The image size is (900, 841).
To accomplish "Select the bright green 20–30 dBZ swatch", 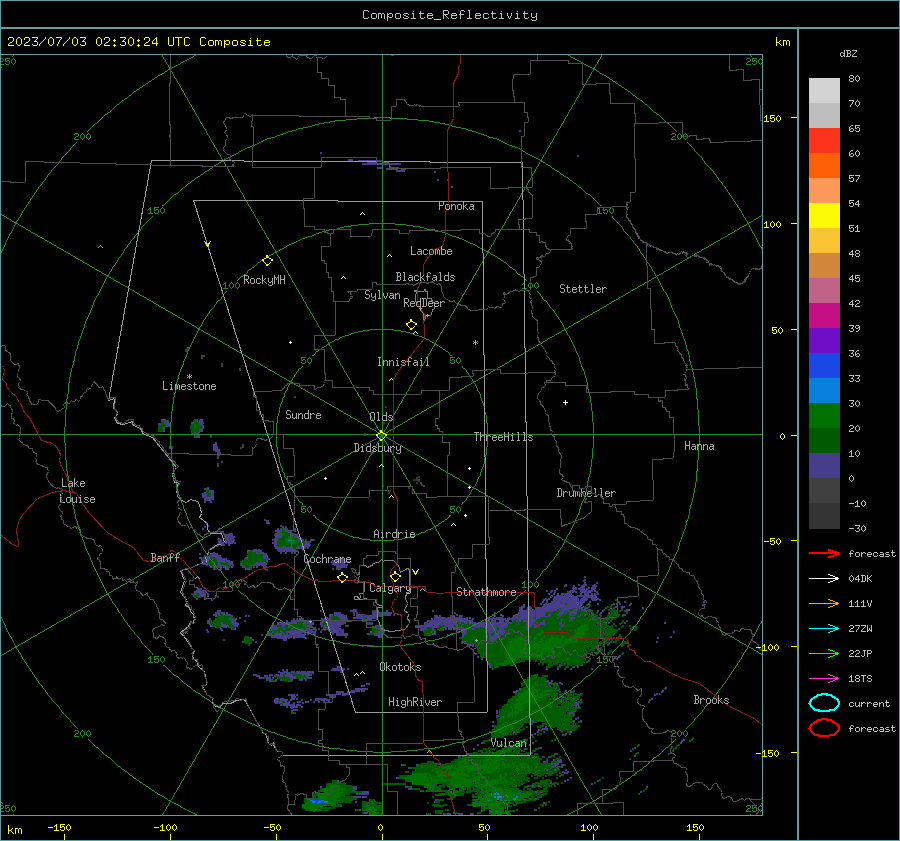I will 824,416.
